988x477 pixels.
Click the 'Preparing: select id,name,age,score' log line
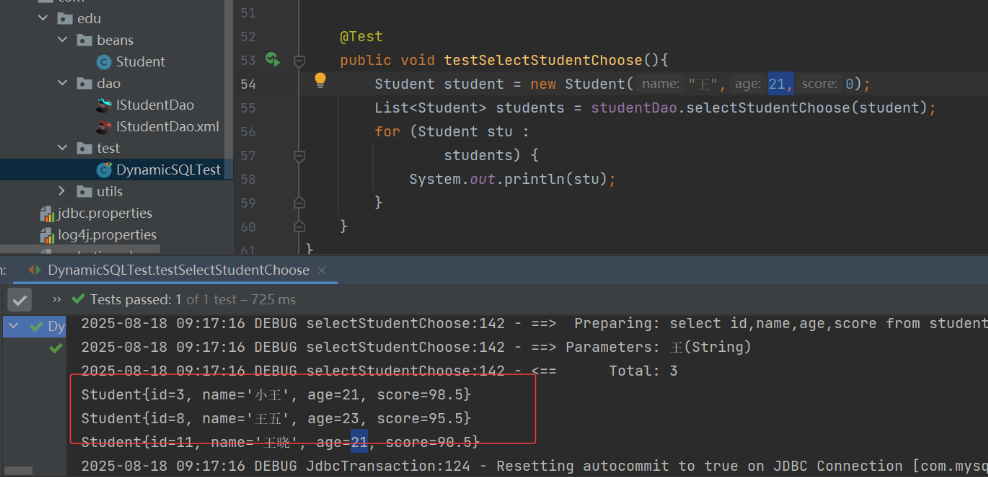534,323
